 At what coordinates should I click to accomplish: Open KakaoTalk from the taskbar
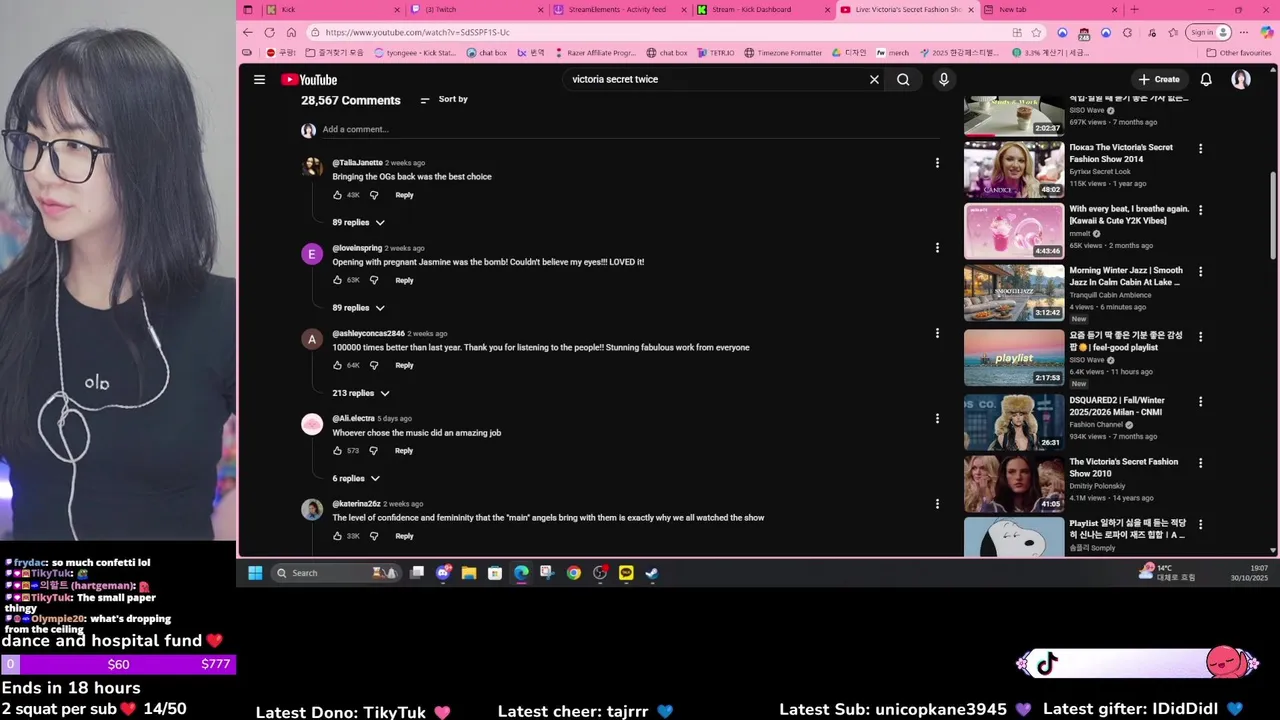click(x=626, y=573)
